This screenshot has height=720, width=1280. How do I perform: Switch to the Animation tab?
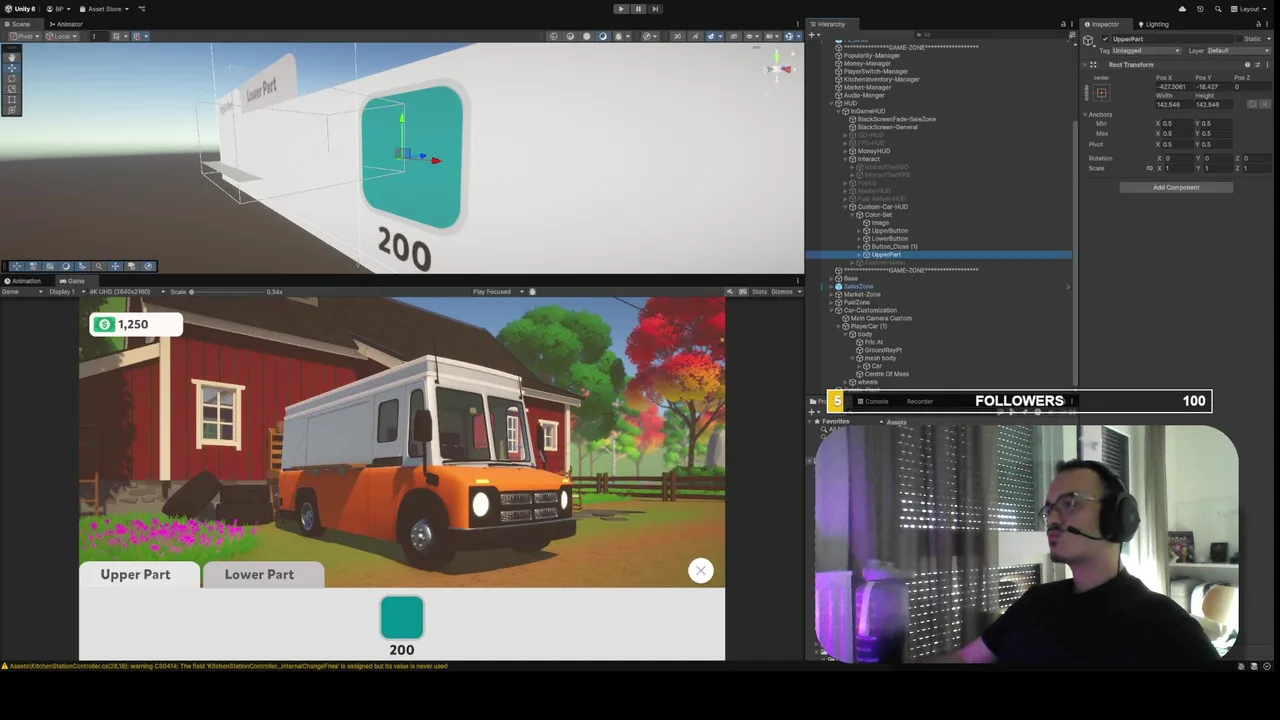(x=24, y=281)
